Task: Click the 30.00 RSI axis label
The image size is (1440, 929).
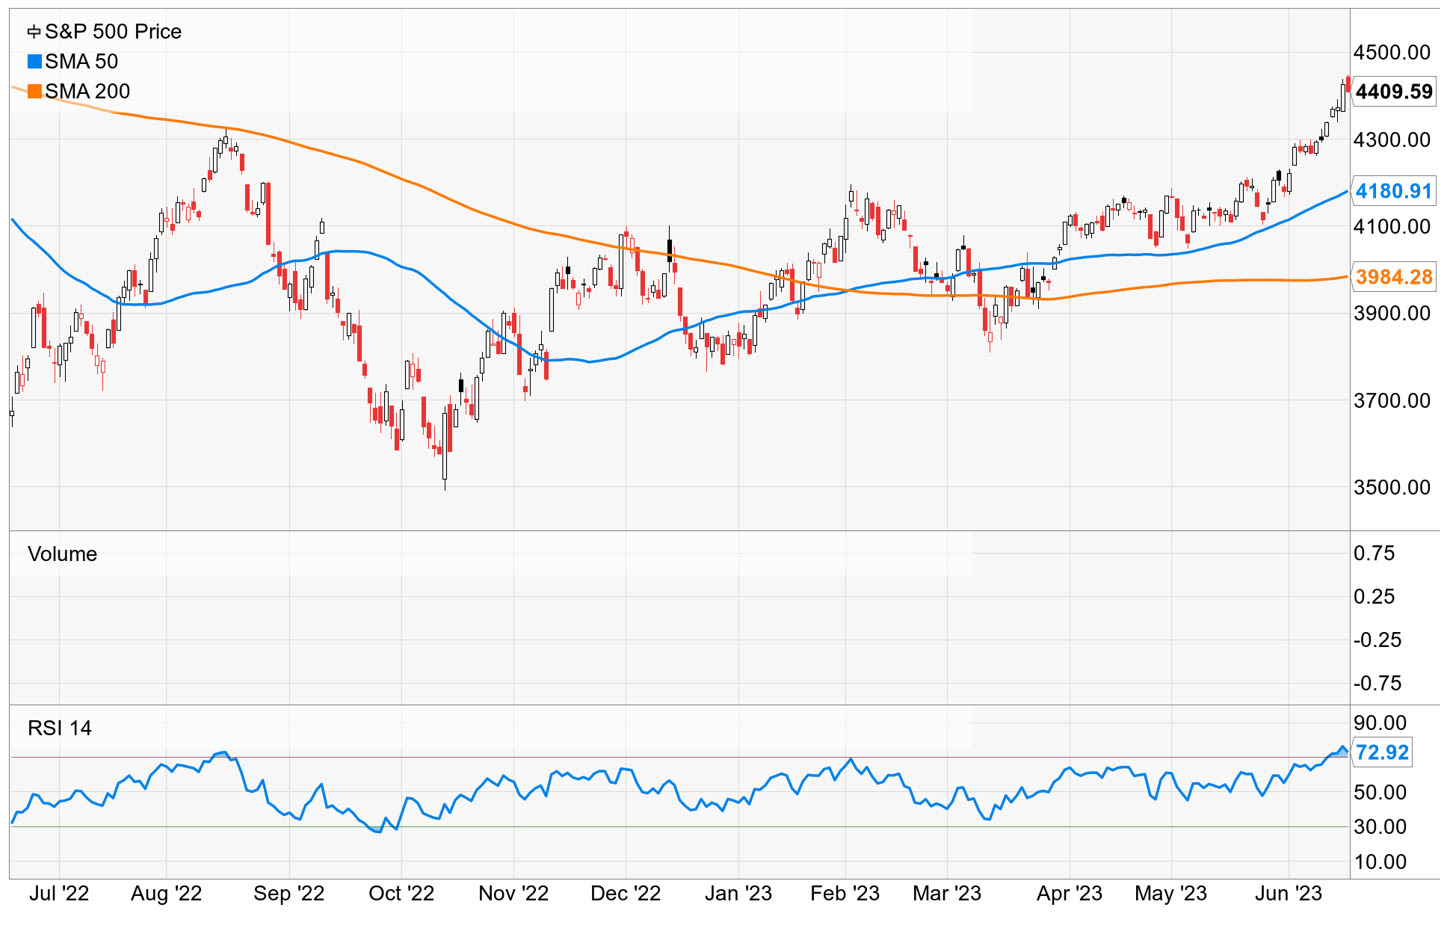Action: coord(1380,827)
